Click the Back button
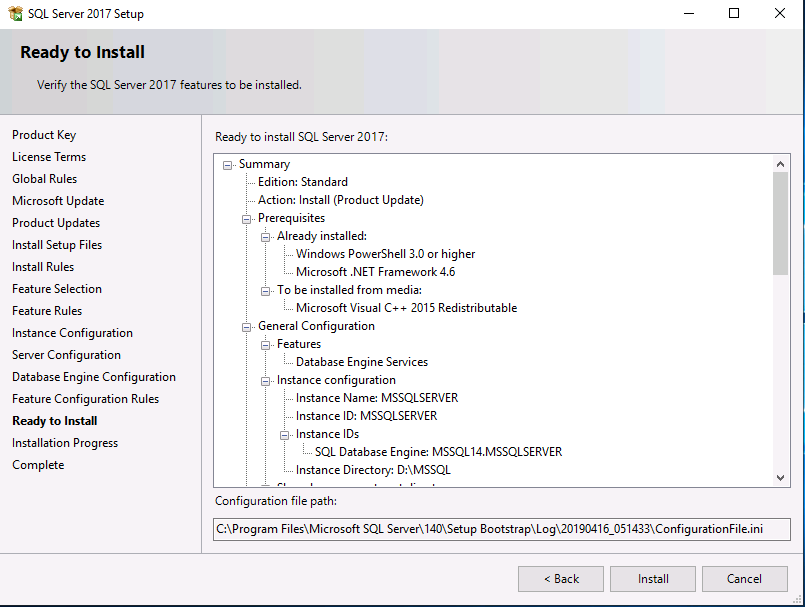The height and width of the screenshot is (607, 805). 561,579
